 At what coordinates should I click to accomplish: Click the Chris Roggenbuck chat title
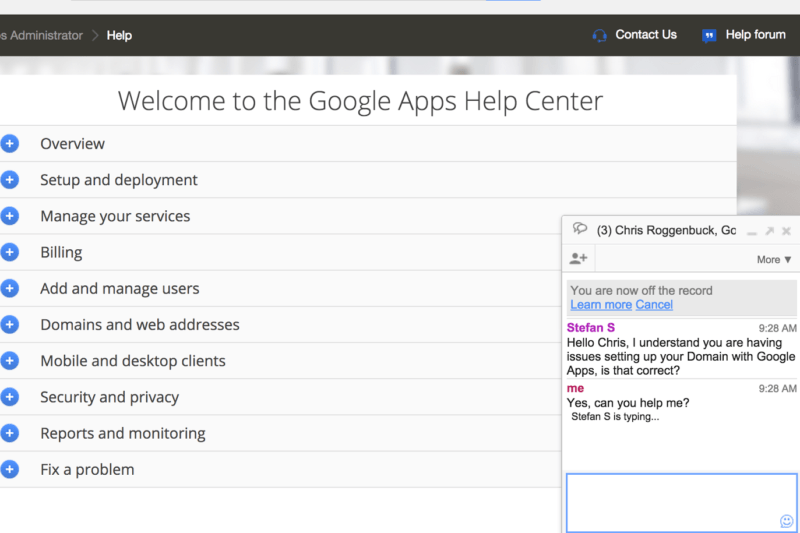tap(666, 231)
